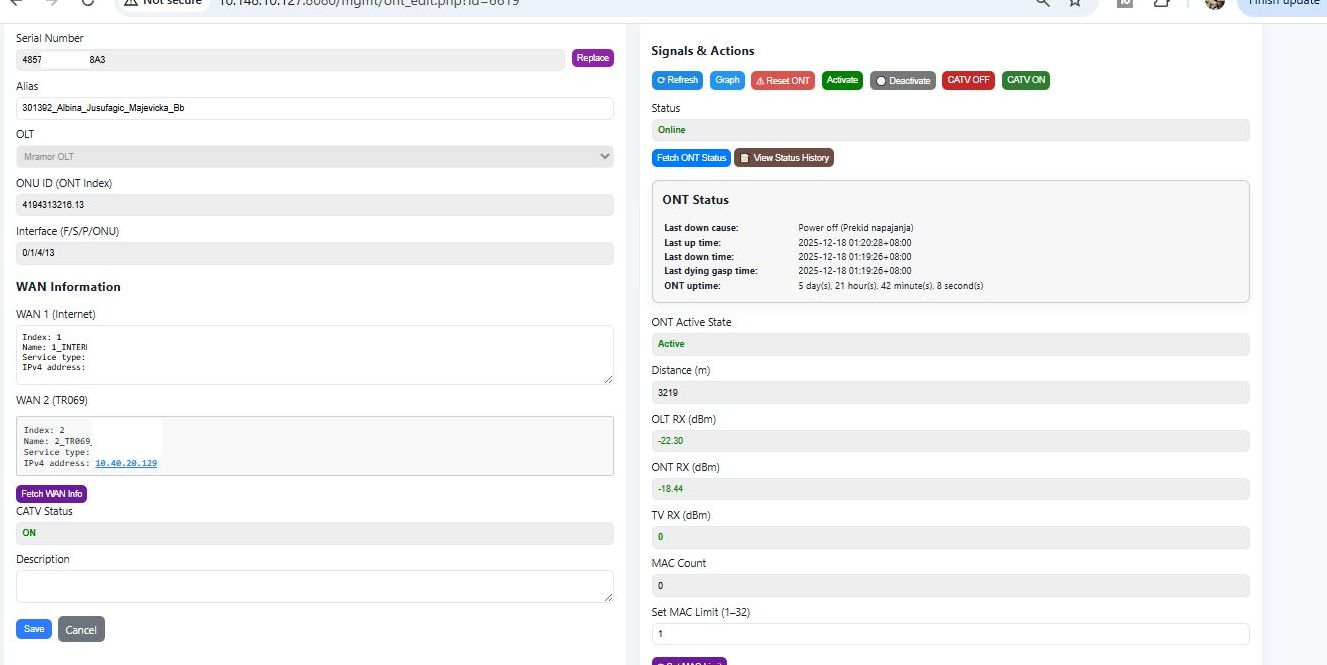Click the browser back arrow
The image size is (1327, 665).
(x=17, y=3)
